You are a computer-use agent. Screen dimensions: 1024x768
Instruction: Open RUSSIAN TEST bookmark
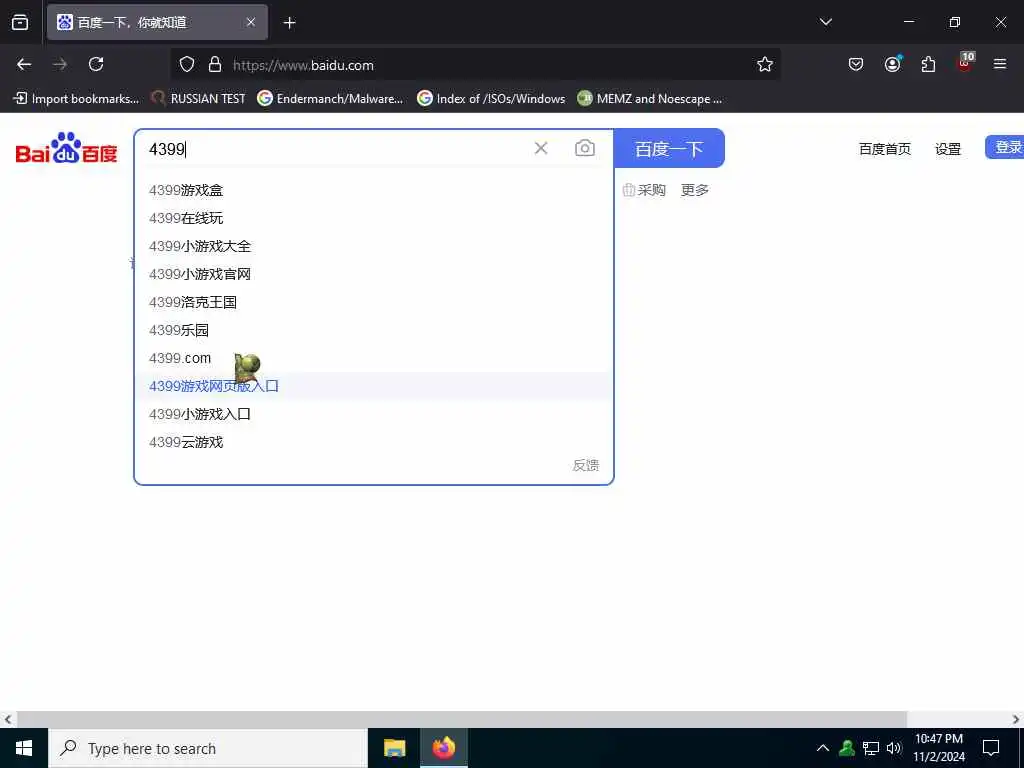pos(198,99)
